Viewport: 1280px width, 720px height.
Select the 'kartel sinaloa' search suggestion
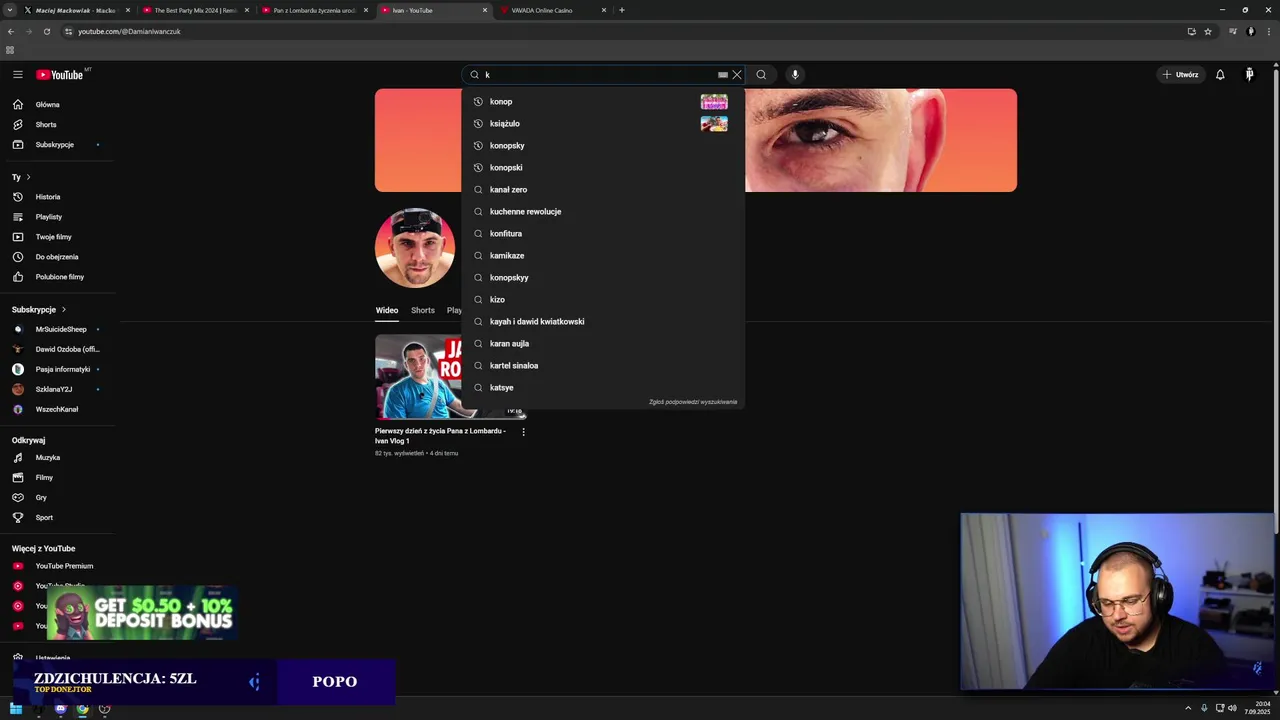[603, 366]
